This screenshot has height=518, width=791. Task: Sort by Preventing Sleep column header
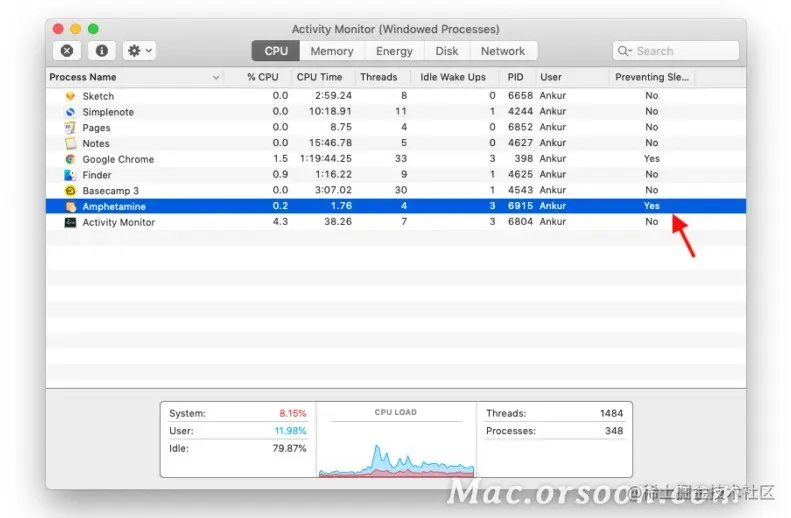(x=652, y=77)
